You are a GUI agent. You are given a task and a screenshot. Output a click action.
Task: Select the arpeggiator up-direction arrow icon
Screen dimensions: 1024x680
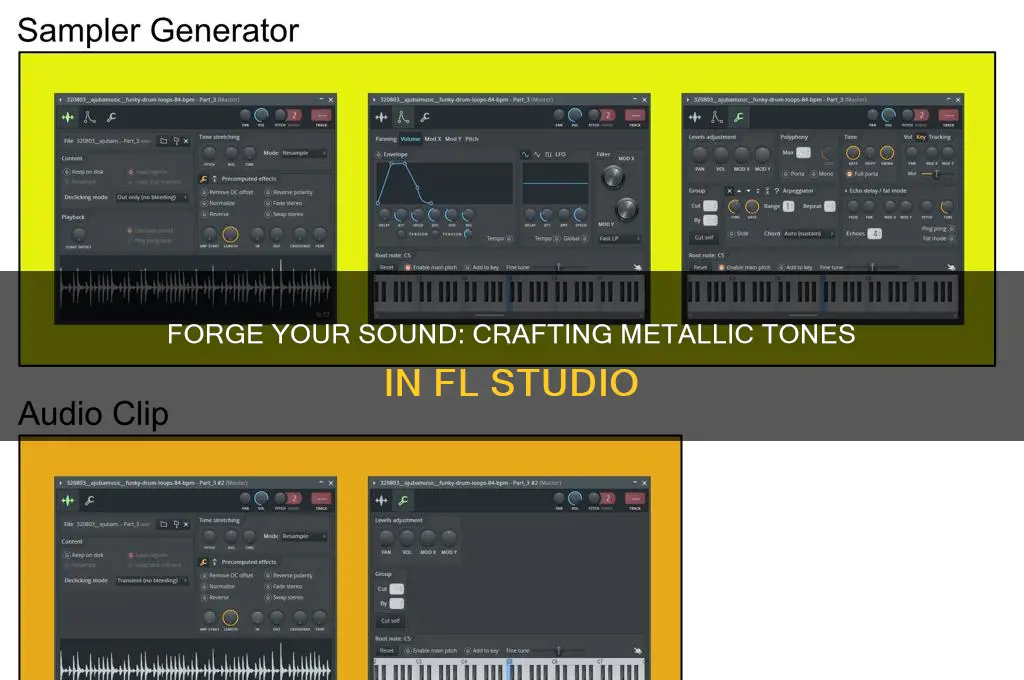click(x=739, y=191)
